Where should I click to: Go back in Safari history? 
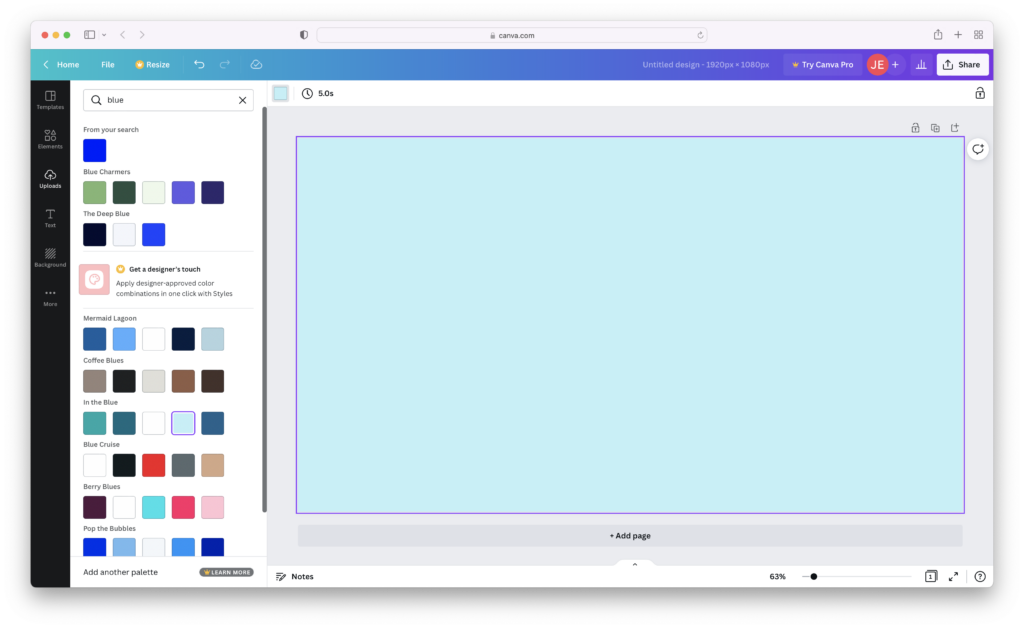pos(122,35)
